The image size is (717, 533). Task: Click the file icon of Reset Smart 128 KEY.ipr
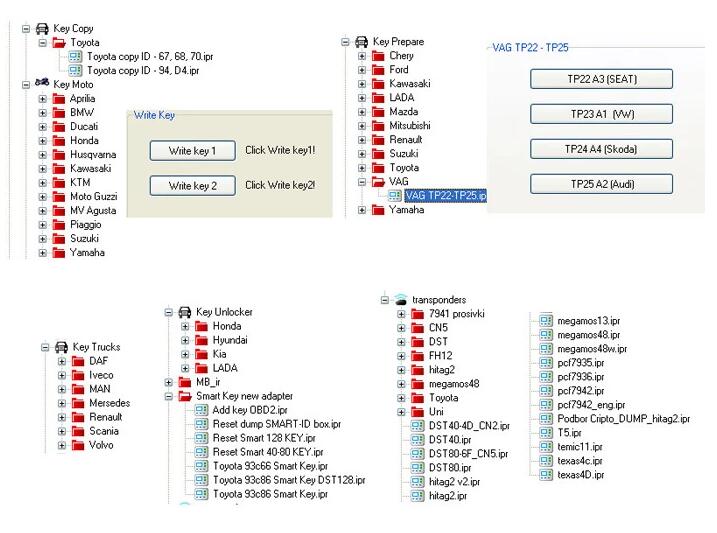point(201,438)
